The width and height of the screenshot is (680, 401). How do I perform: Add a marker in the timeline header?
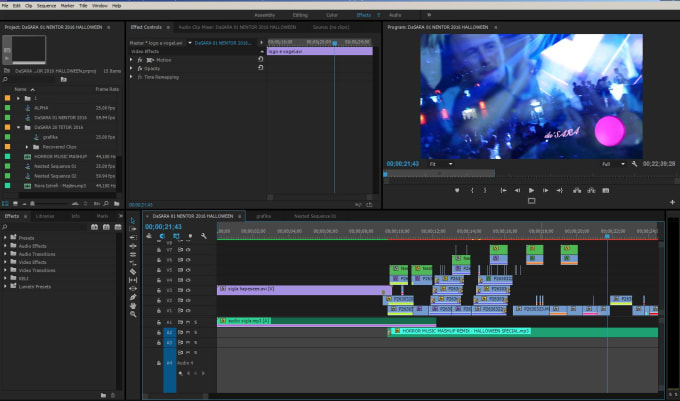point(190,236)
